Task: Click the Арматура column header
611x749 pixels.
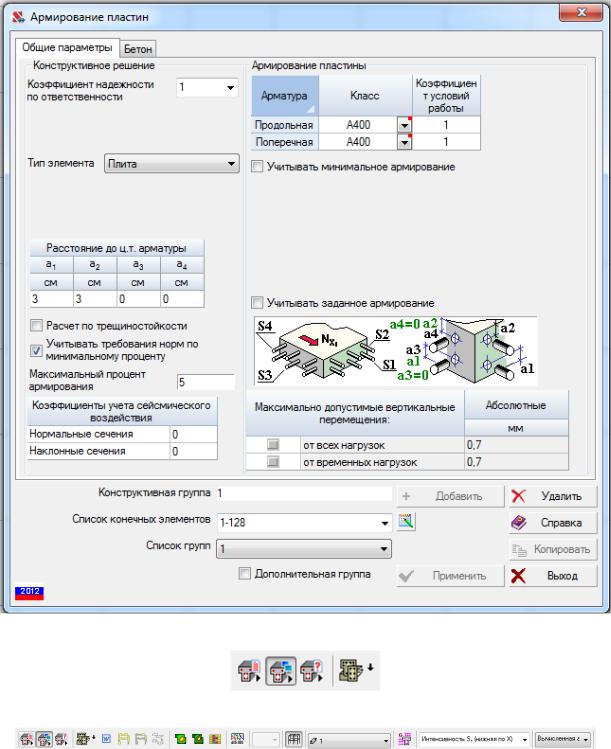Action: [x=285, y=96]
